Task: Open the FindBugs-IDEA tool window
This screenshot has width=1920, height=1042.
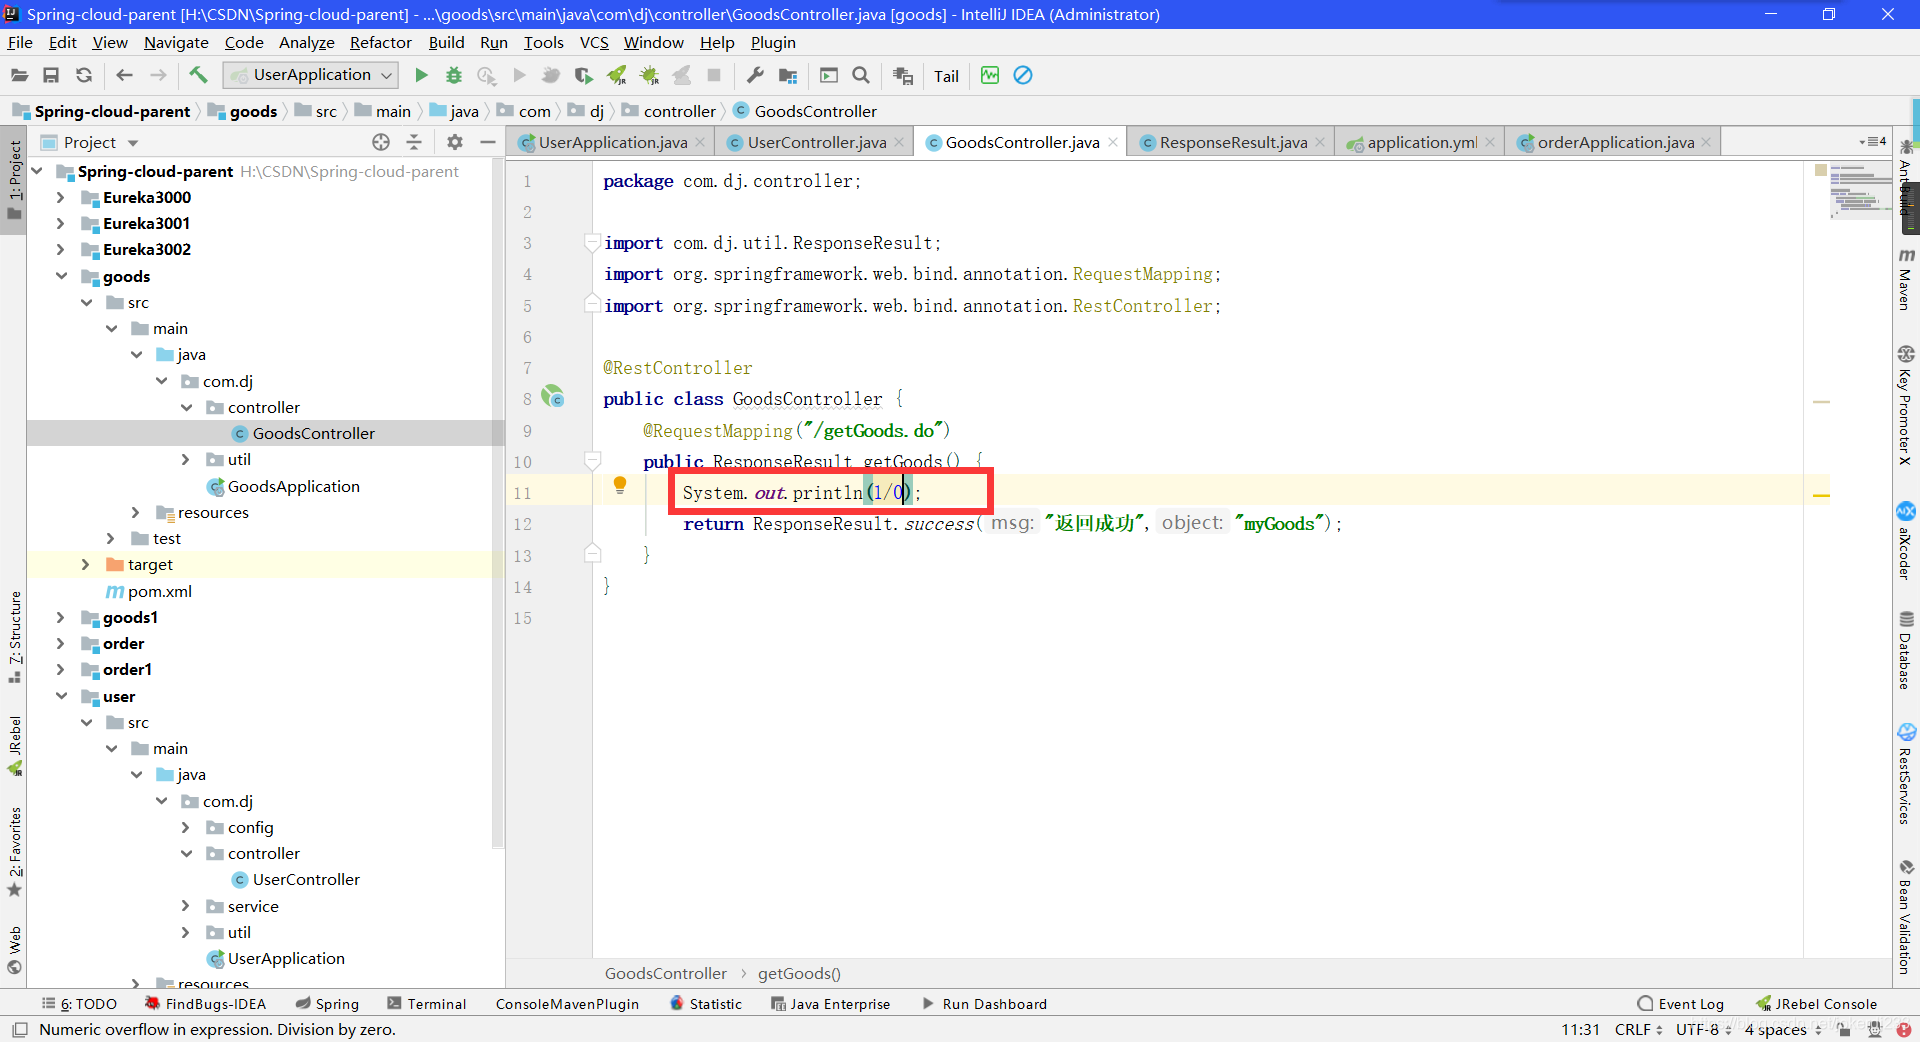Action: coord(205,1004)
